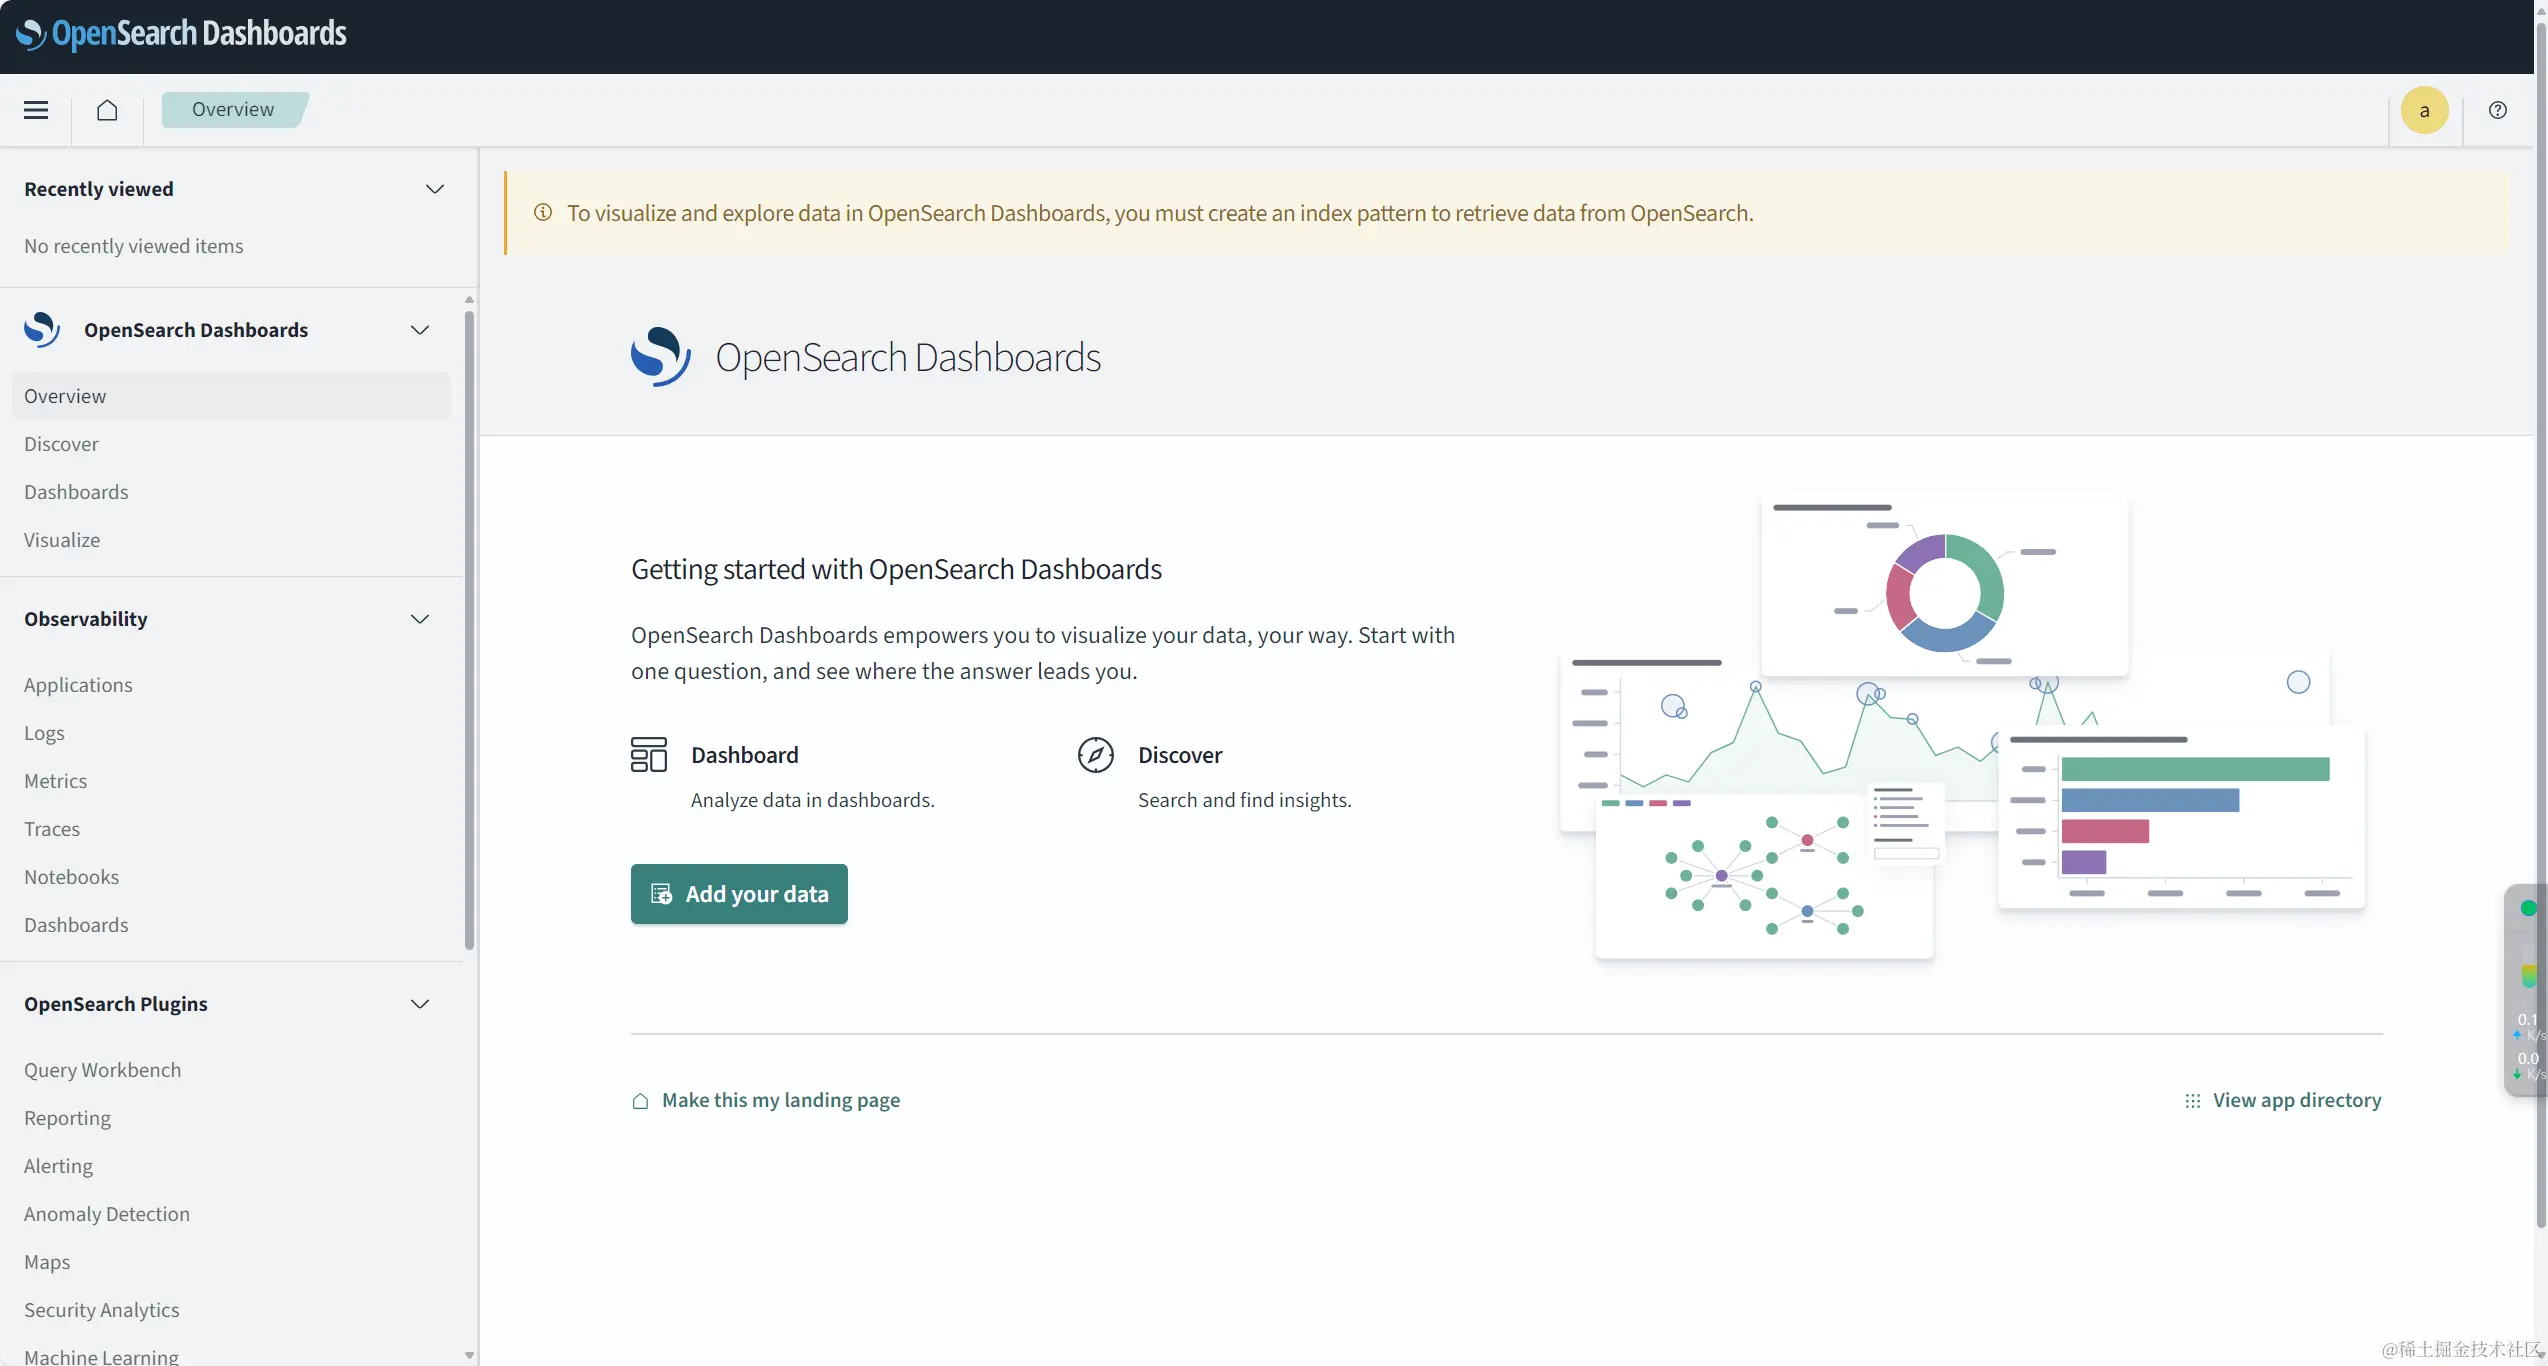This screenshot has height=1366, width=2548.
Task: Collapse the OpenSearch Plugins nav group
Action: click(x=420, y=1004)
